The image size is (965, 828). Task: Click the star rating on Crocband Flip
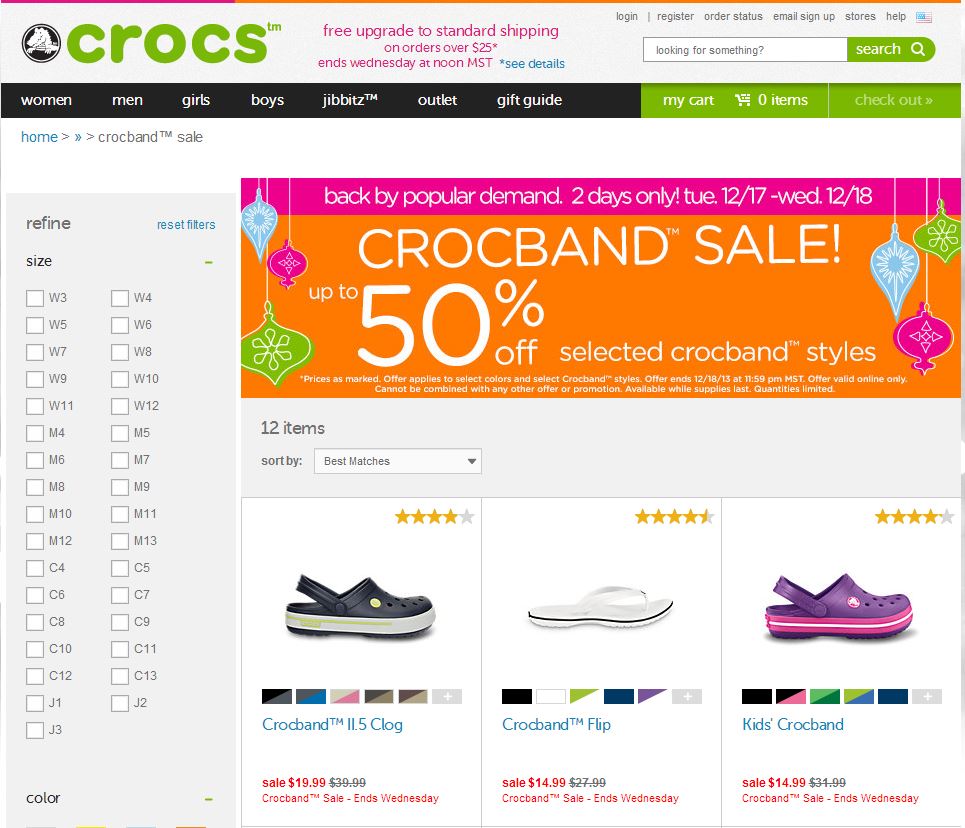tap(674, 517)
